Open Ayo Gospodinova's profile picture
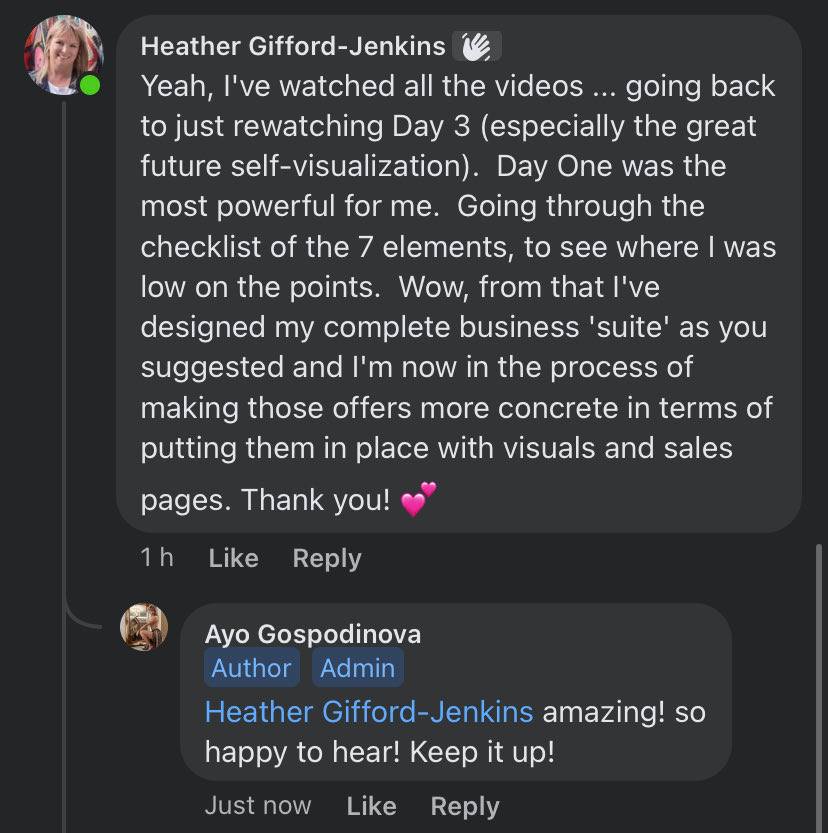Viewport: 828px width, 833px height. [144, 627]
